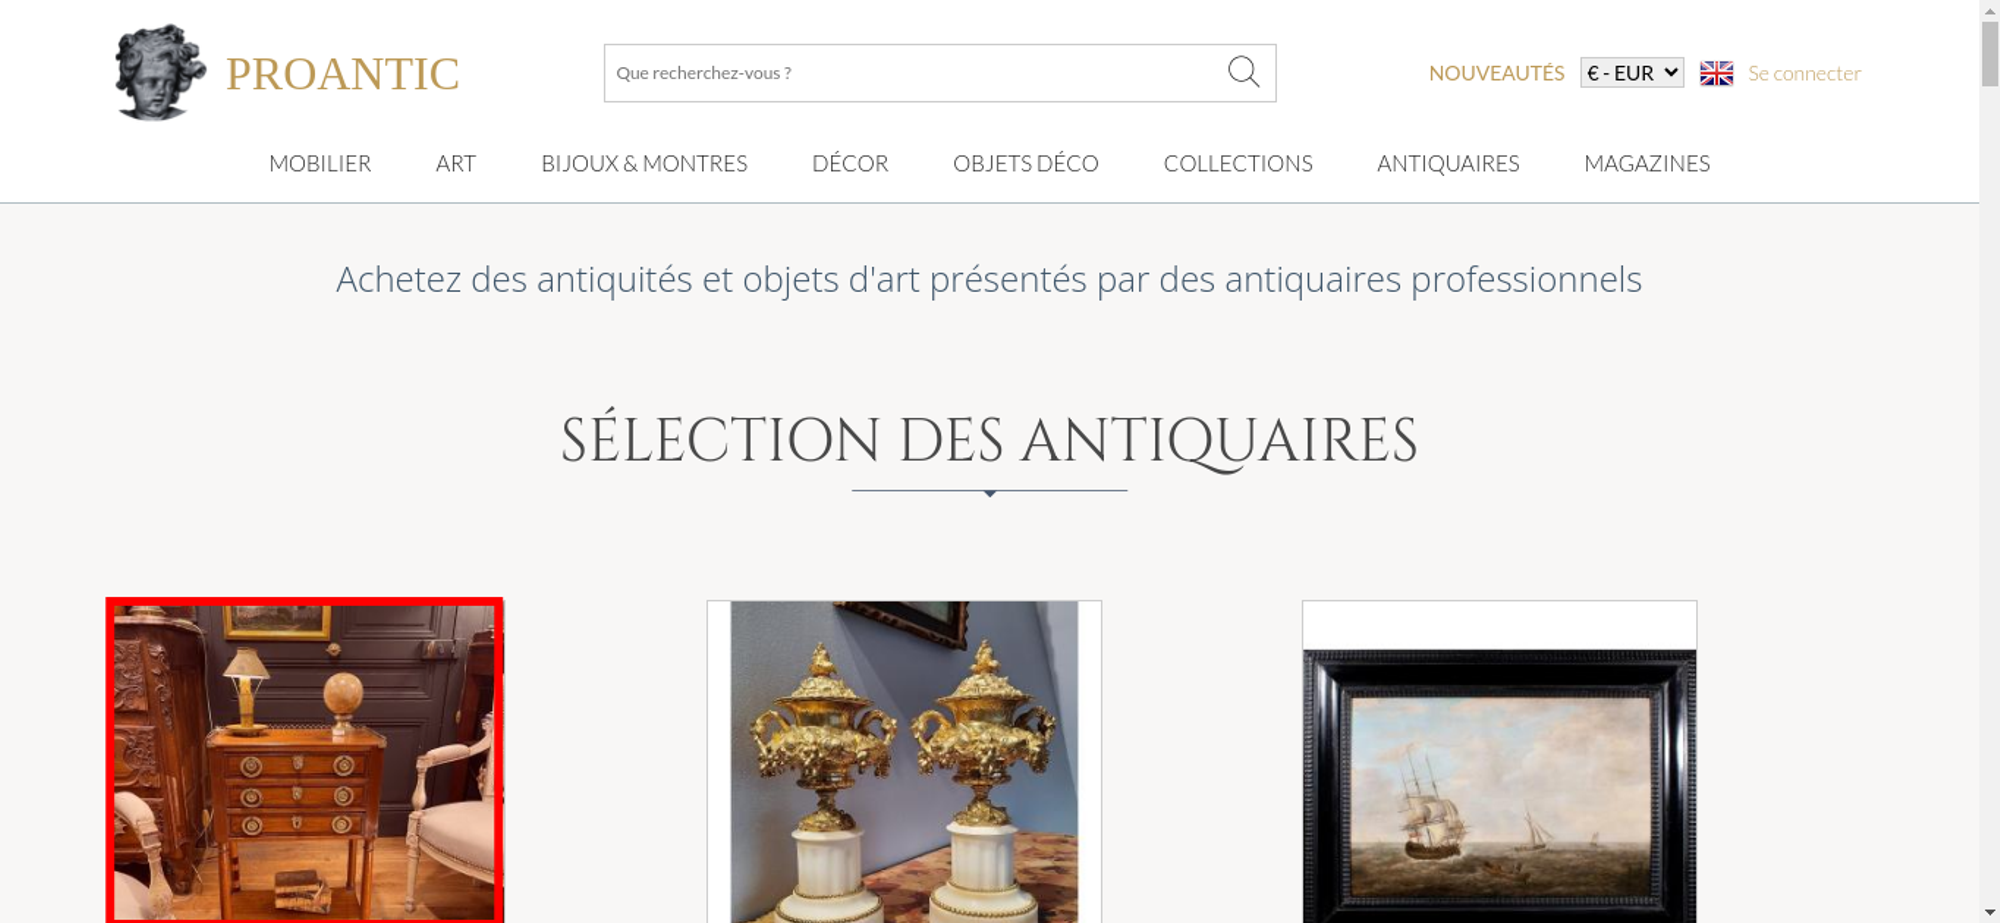The height and width of the screenshot is (923, 2000).
Task: Switch language via the UK flag icon
Action: (x=1716, y=73)
